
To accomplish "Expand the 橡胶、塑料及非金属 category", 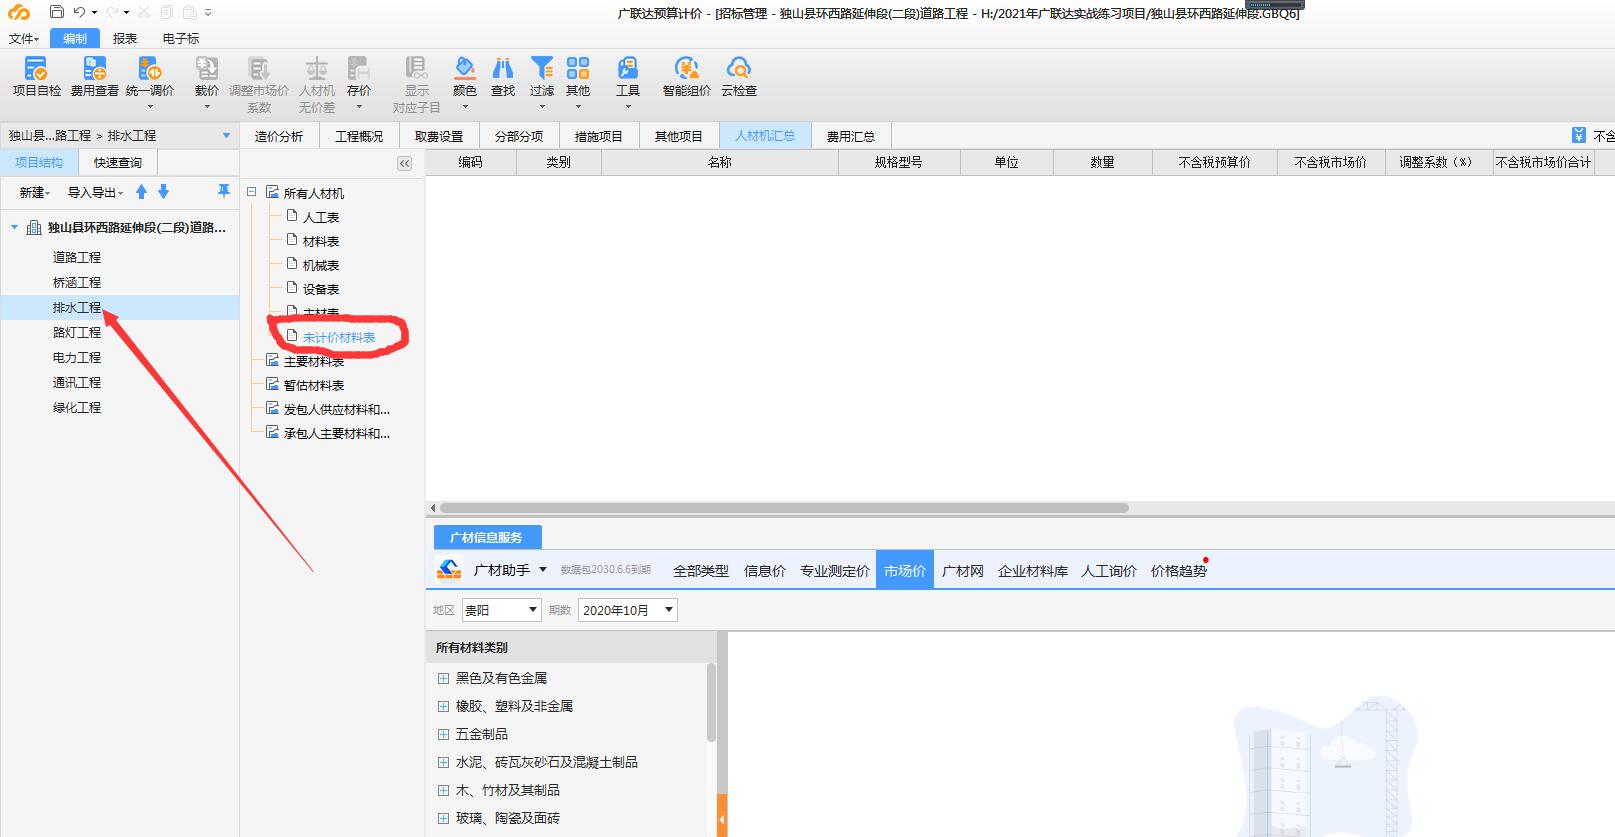I will (x=443, y=706).
